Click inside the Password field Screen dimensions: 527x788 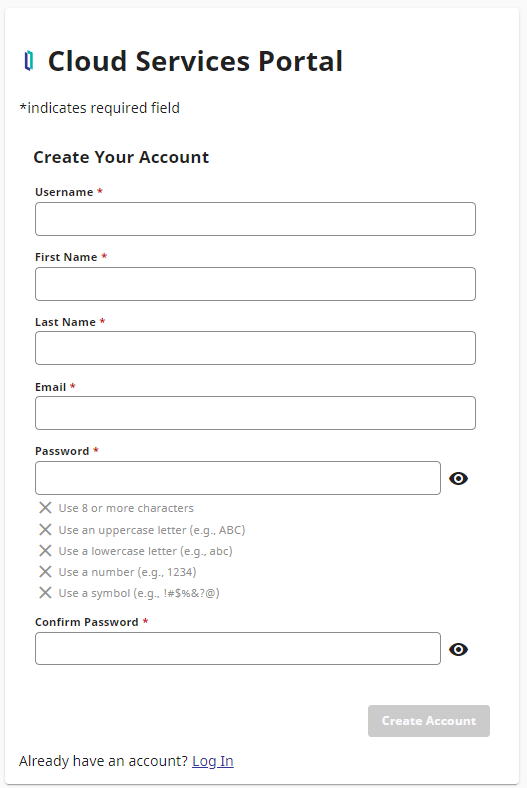(x=238, y=478)
